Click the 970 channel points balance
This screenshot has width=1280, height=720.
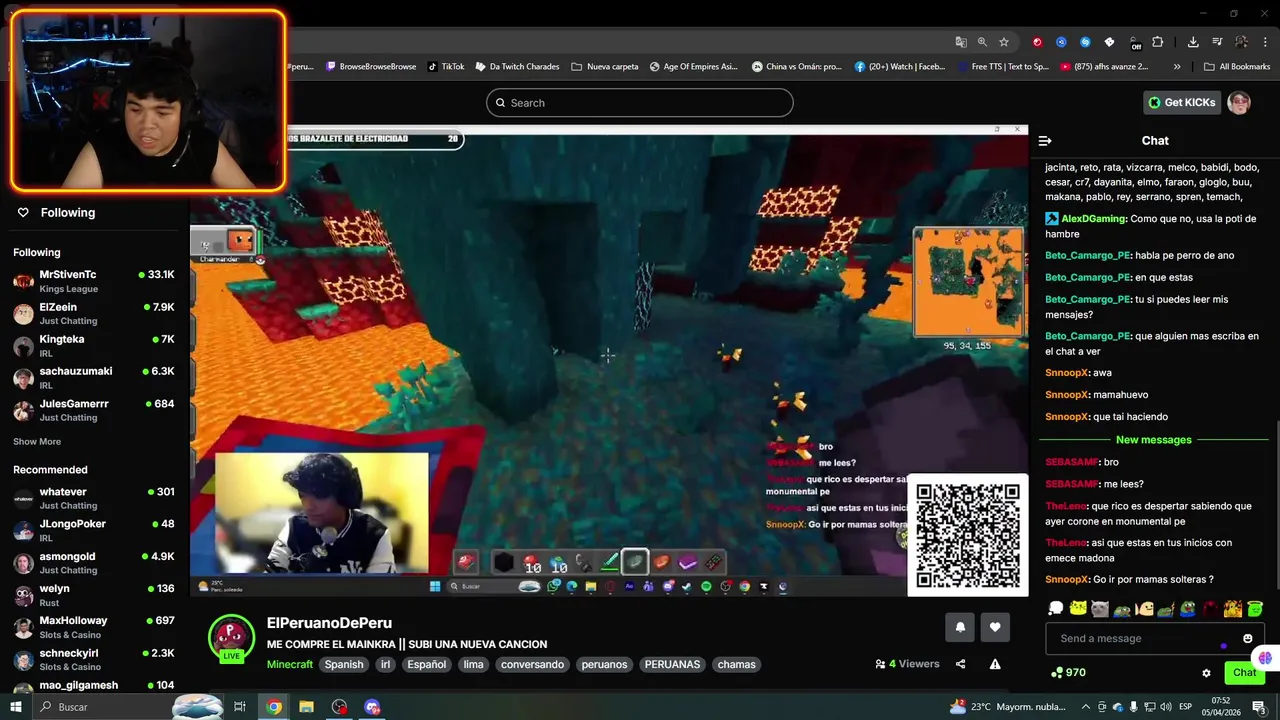pyautogui.click(x=1068, y=673)
